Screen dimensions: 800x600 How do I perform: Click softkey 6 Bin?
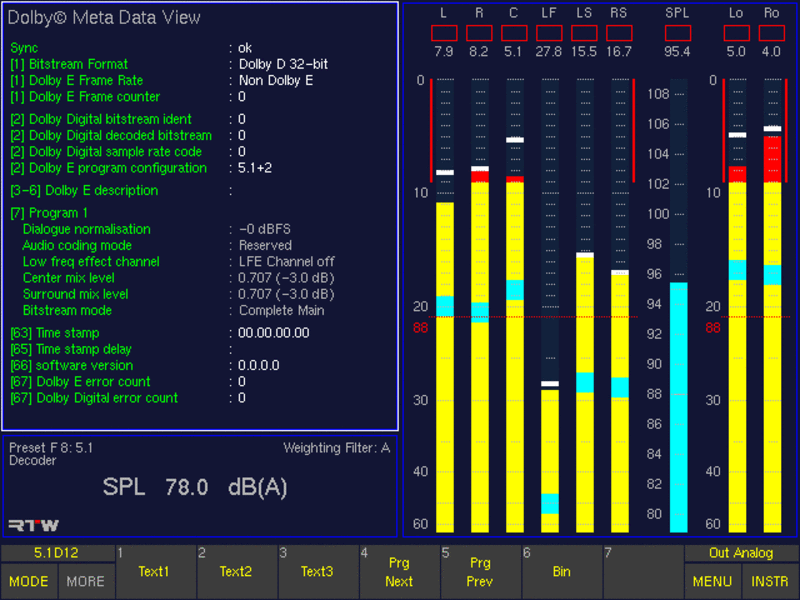(562, 571)
